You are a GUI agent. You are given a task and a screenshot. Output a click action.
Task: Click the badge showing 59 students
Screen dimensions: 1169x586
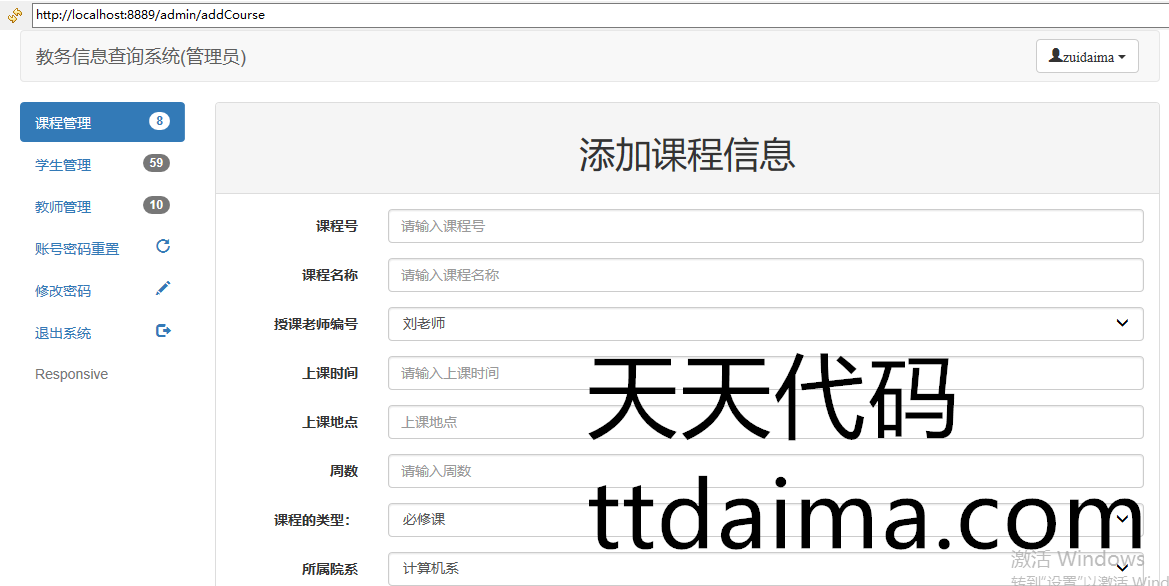click(x=156, y=163)
